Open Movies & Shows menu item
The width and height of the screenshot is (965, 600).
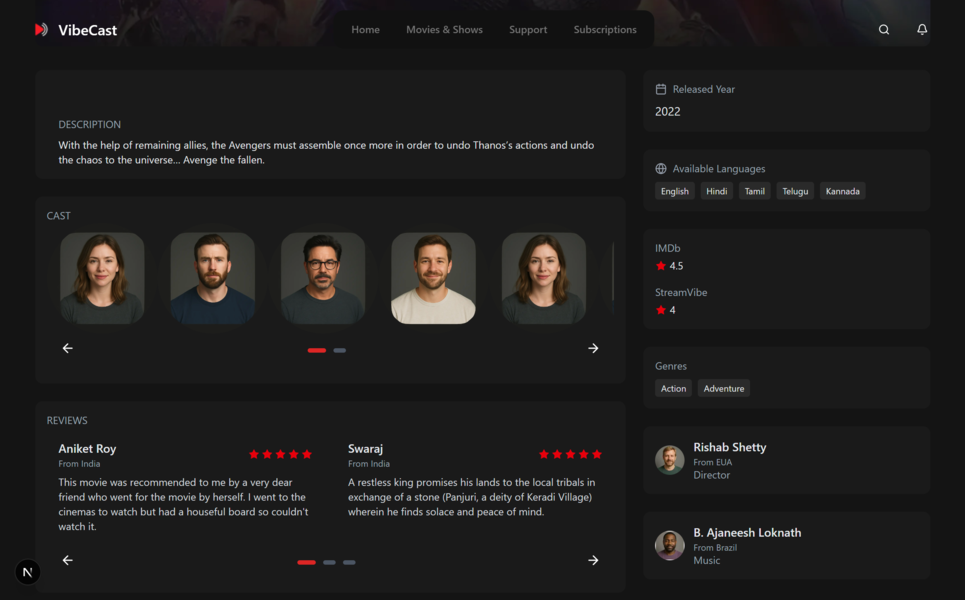[x=444, y=30]
